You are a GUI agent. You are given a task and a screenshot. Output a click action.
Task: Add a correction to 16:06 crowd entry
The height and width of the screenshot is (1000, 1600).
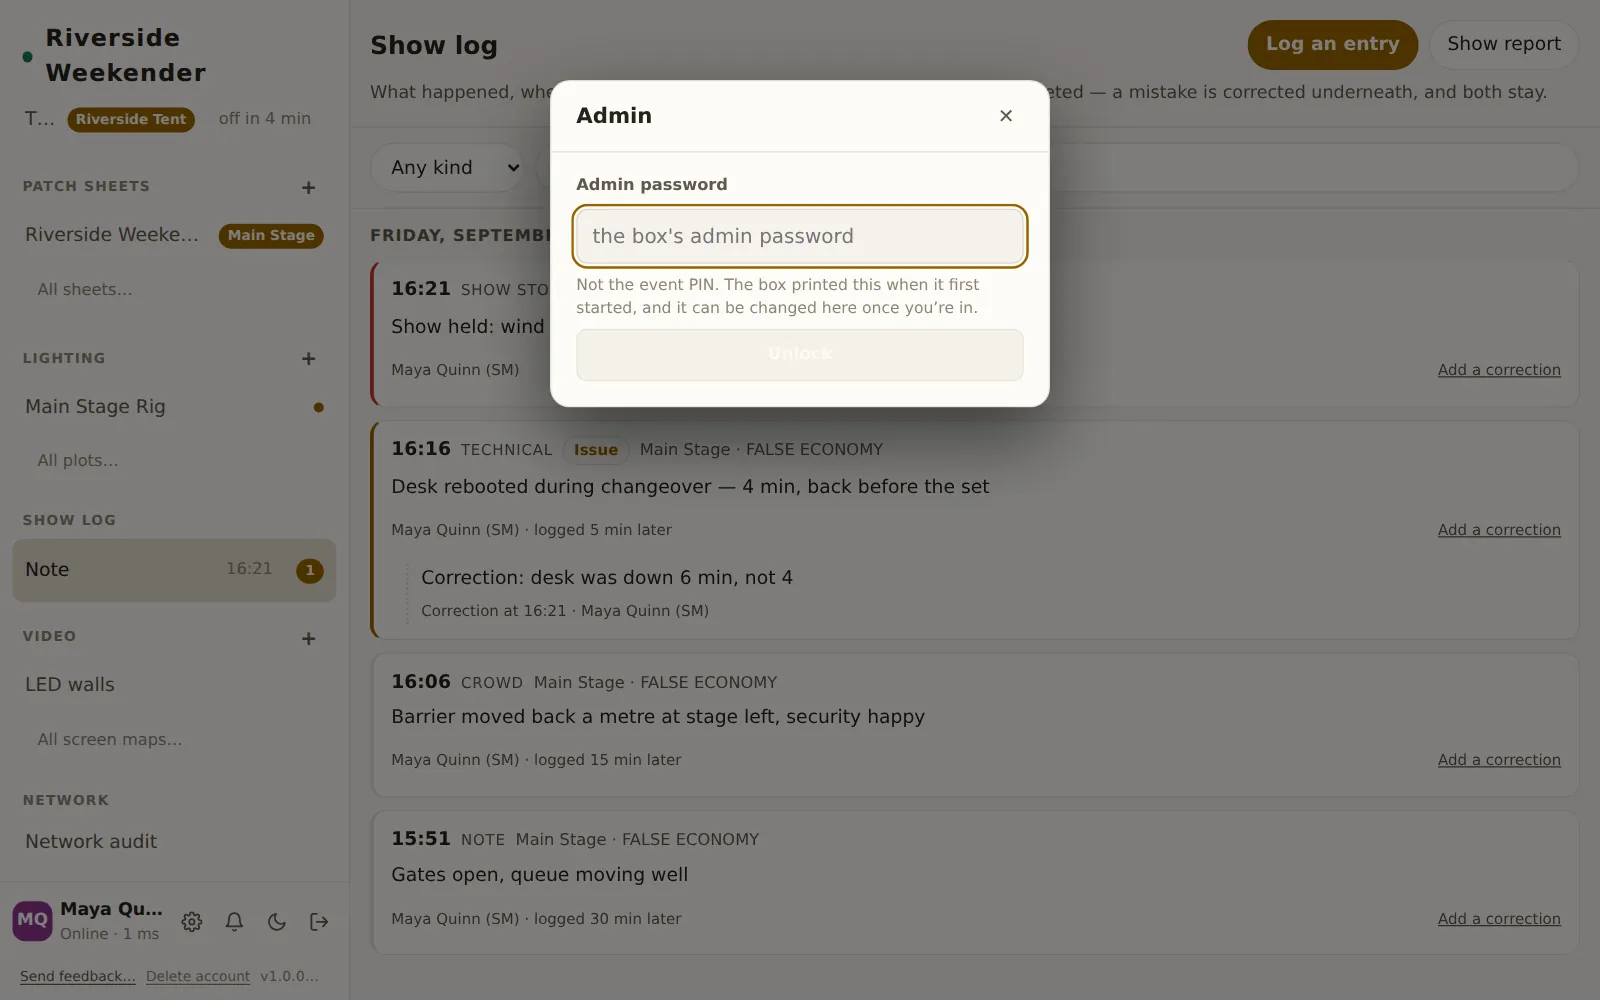click(x=1499, y=760)
